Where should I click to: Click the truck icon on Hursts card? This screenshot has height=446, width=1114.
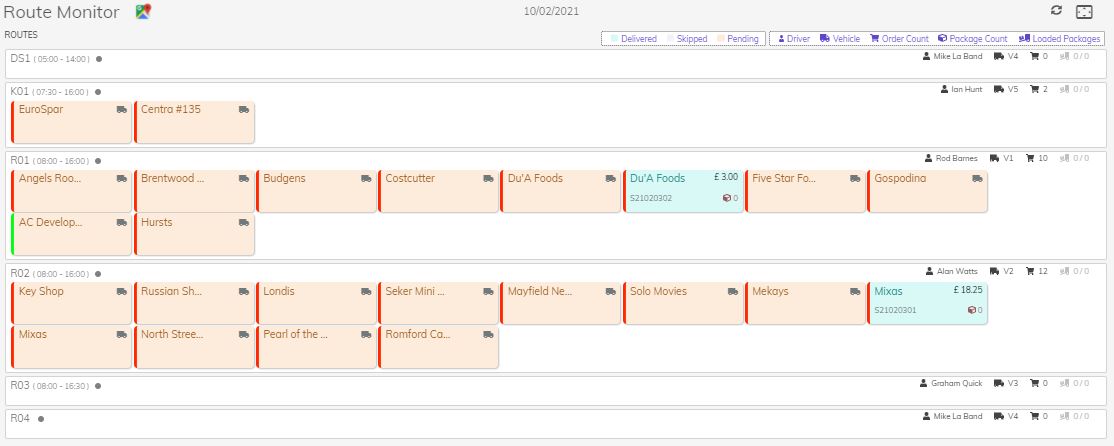point(244,223)
